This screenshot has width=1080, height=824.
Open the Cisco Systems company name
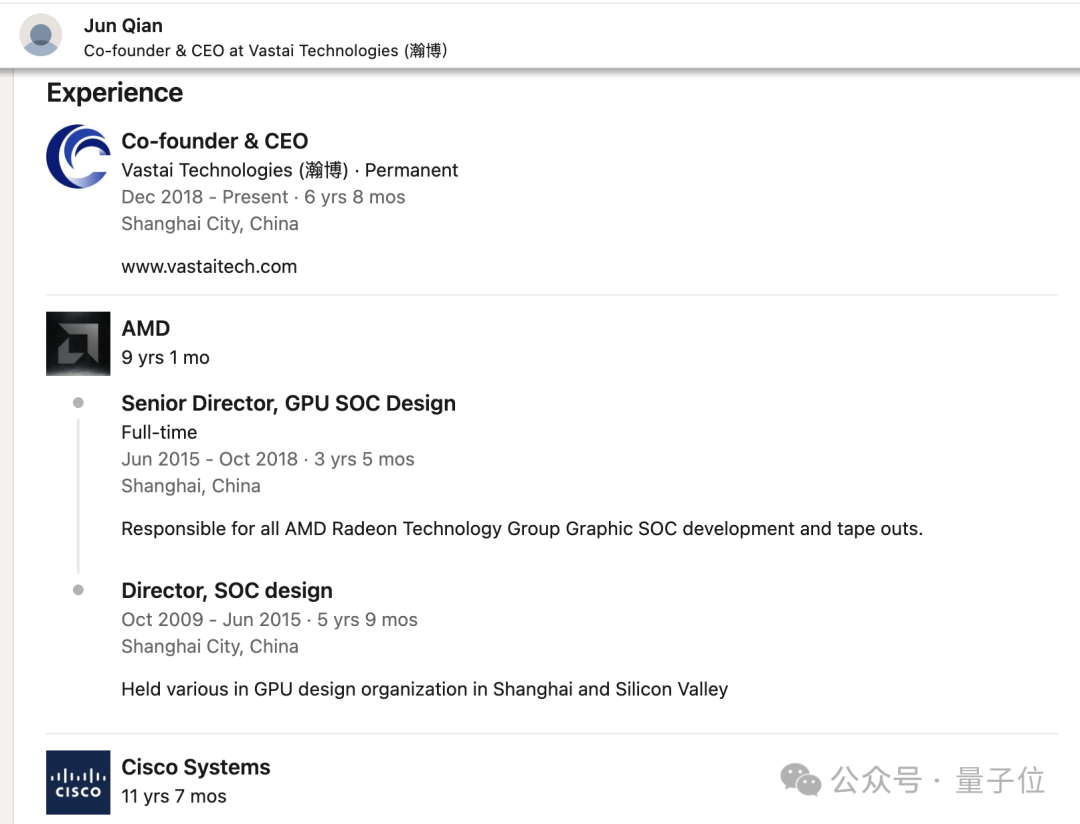click(x=196, y=767)
